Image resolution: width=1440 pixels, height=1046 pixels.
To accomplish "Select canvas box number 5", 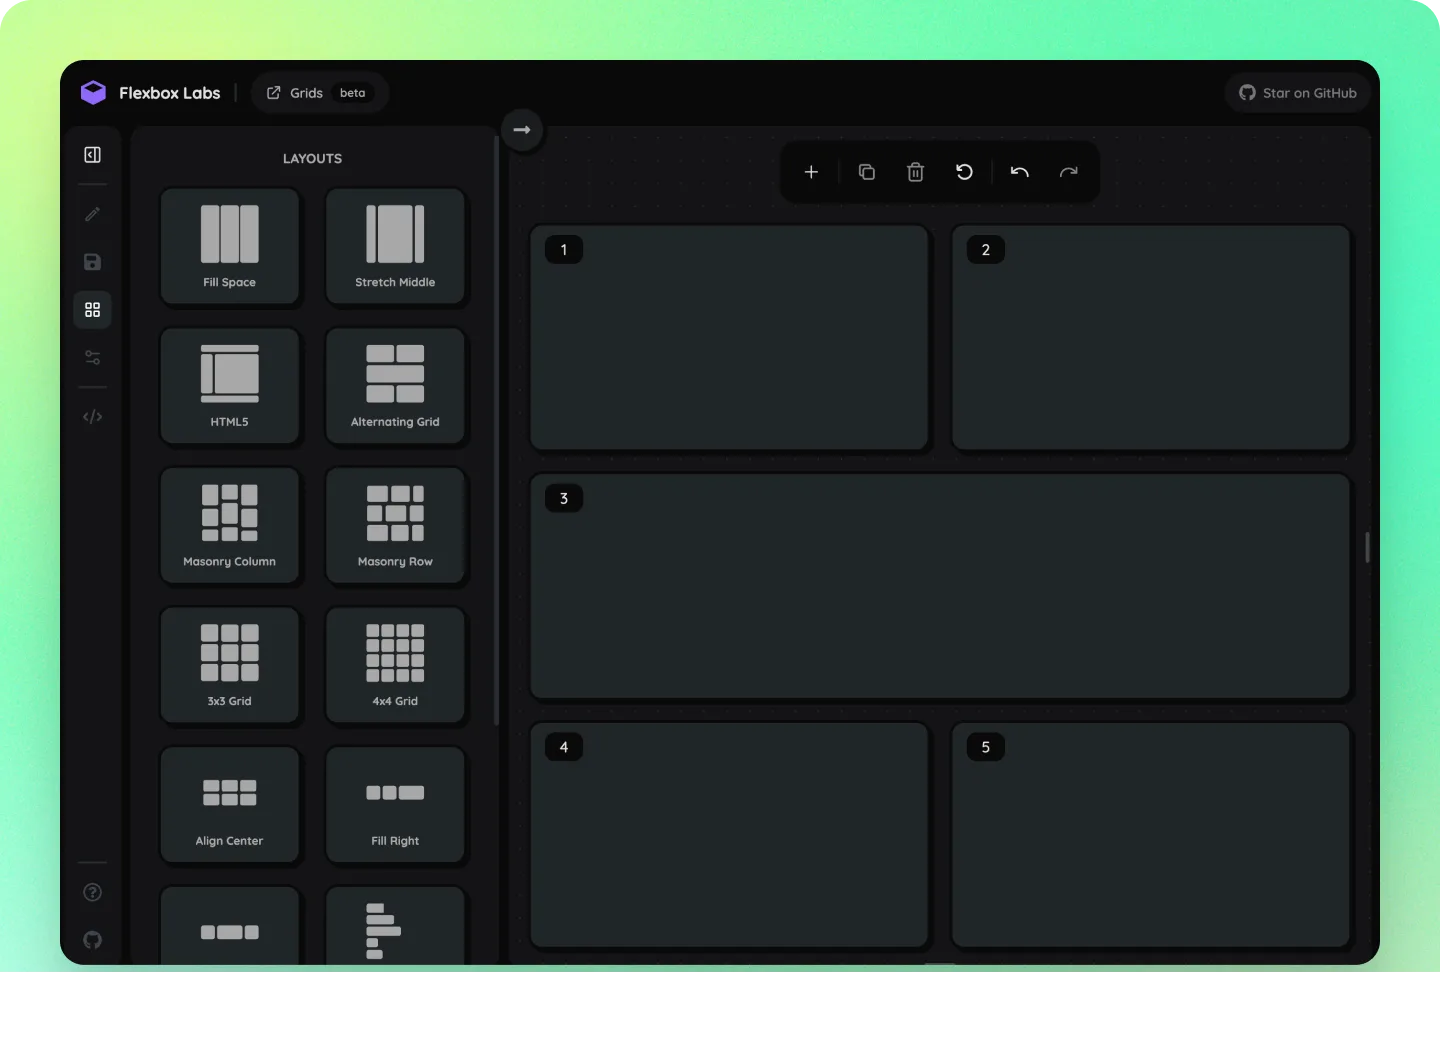I will (x=1151, y=835).
